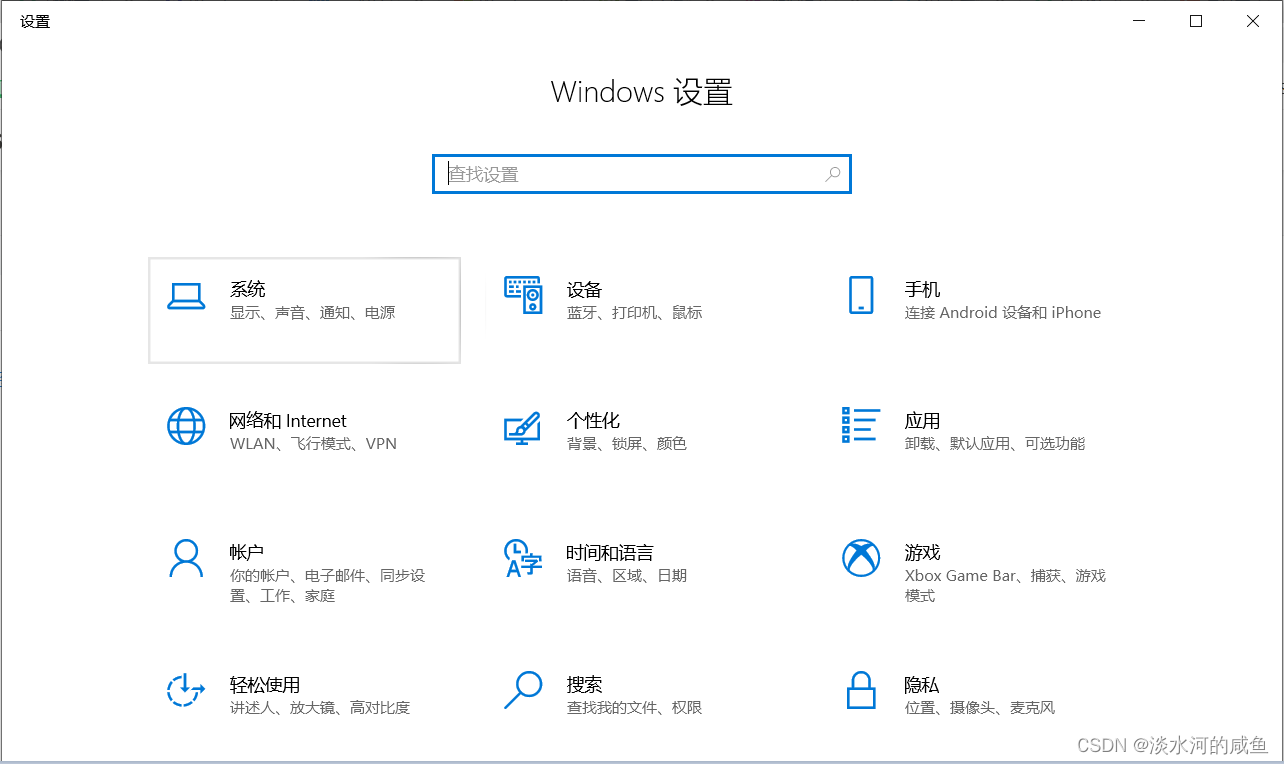This screenshot has height=764, width=1284.
Task: Click the text 蓝牙、打印机、鼠标
Action: coord(634,313)
